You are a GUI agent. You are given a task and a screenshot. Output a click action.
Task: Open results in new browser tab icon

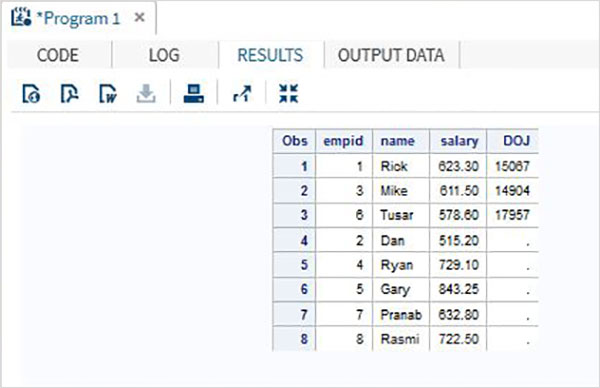tap(242, 94)
